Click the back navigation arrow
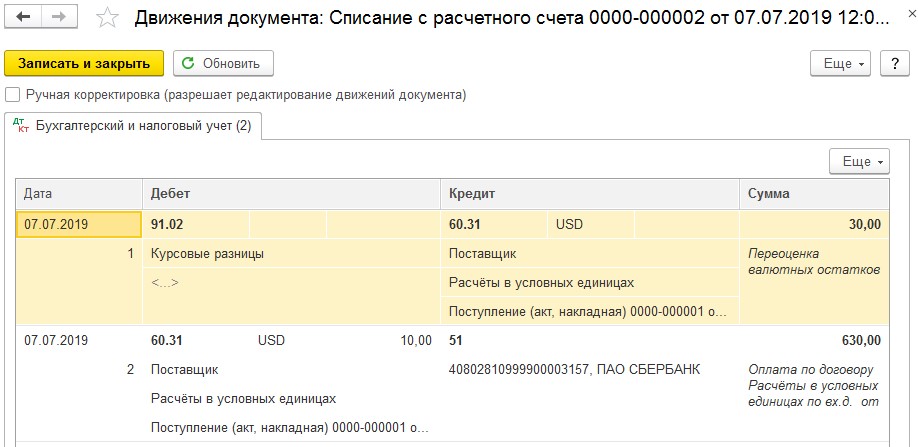The height and width of the screenshot is (447, 918). pyautogui.click(x=23, y=18)
